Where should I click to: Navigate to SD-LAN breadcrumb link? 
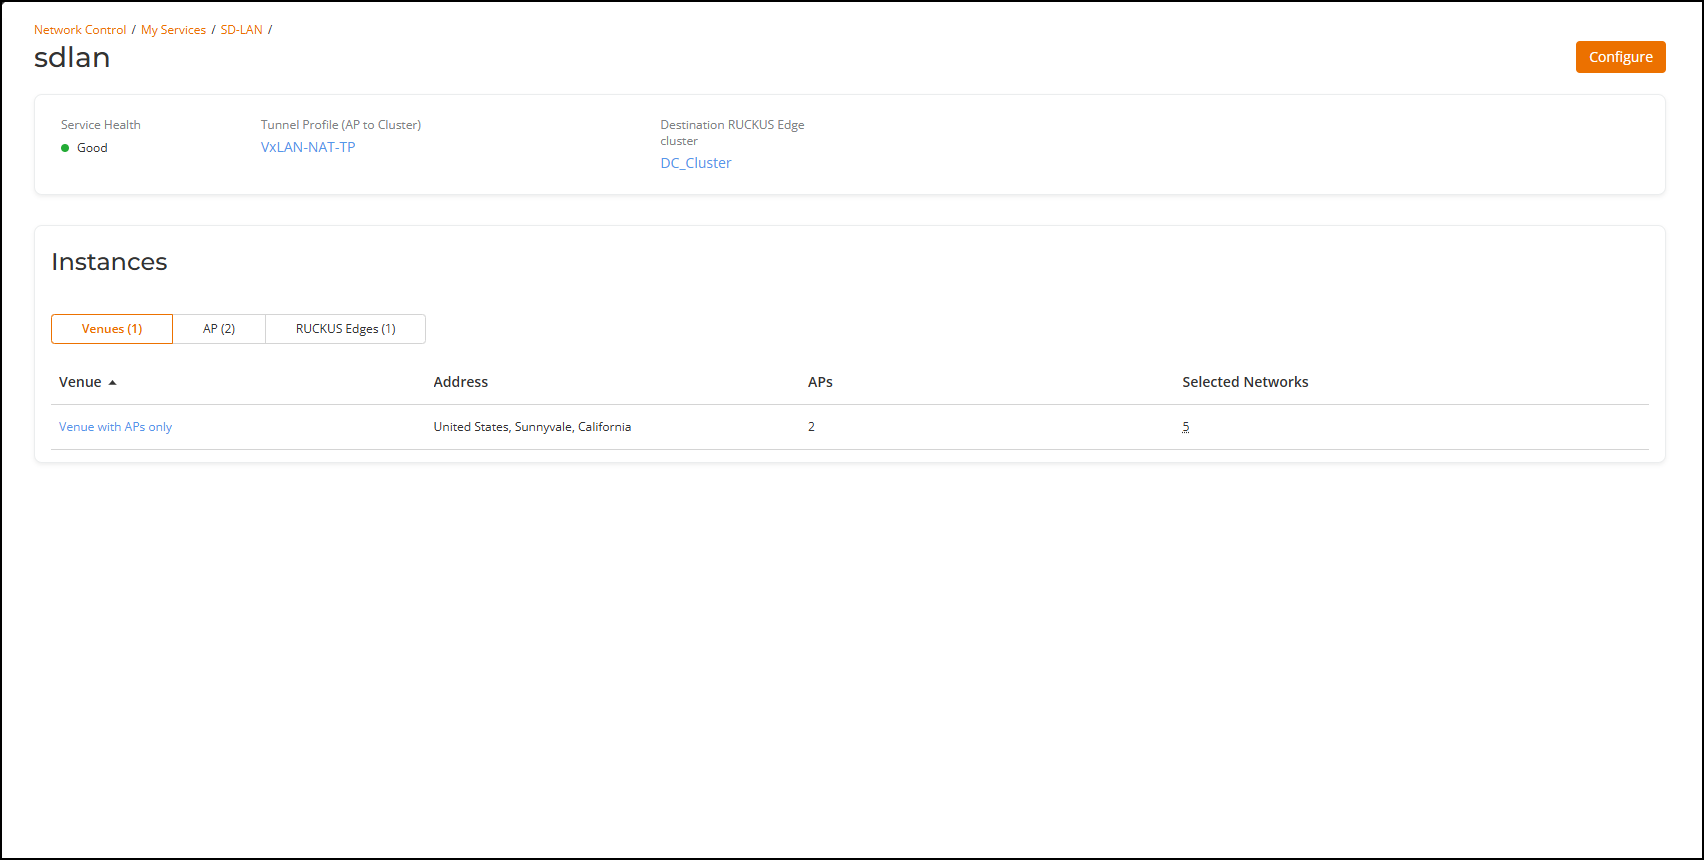click(x=241, y=30)
